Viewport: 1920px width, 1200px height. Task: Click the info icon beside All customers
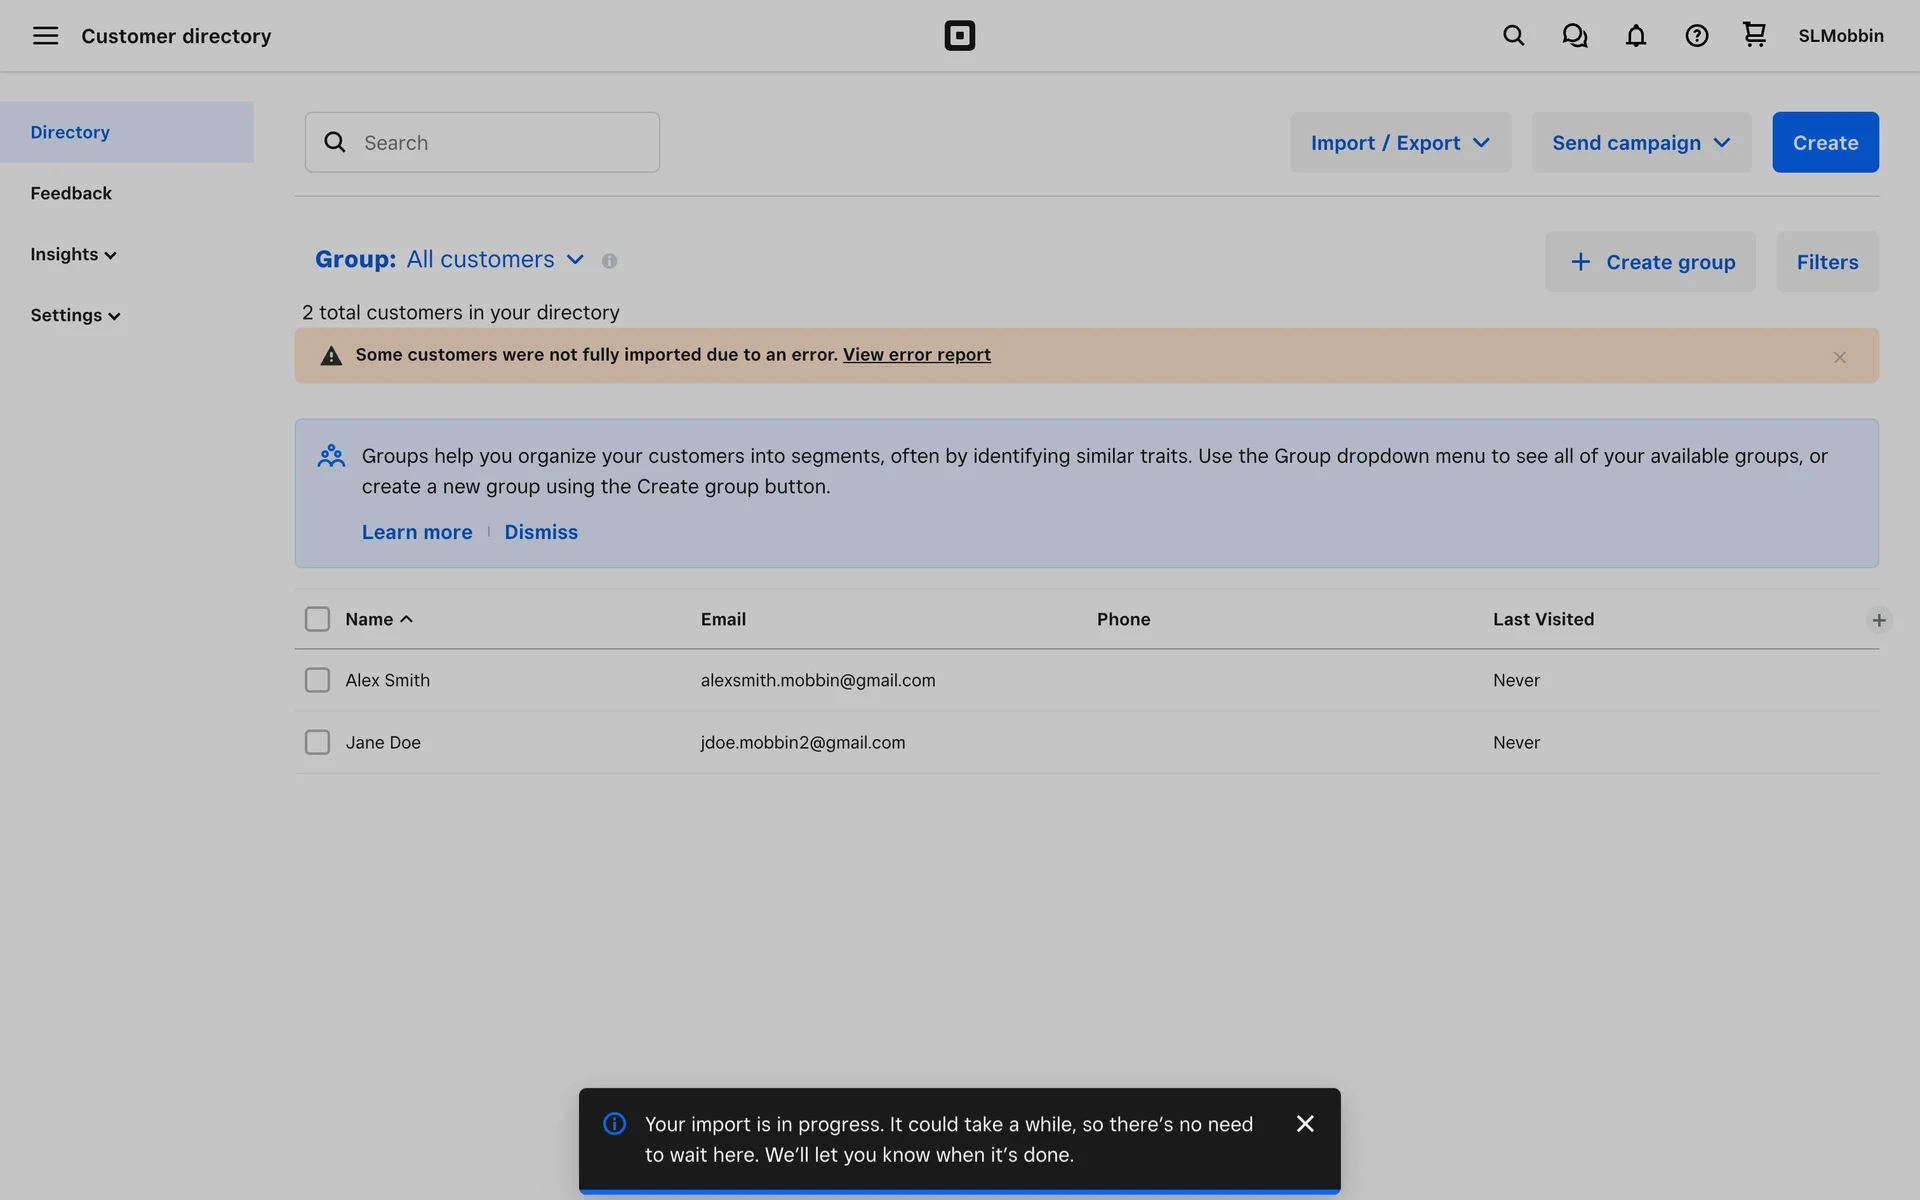(x=609, y=261)
